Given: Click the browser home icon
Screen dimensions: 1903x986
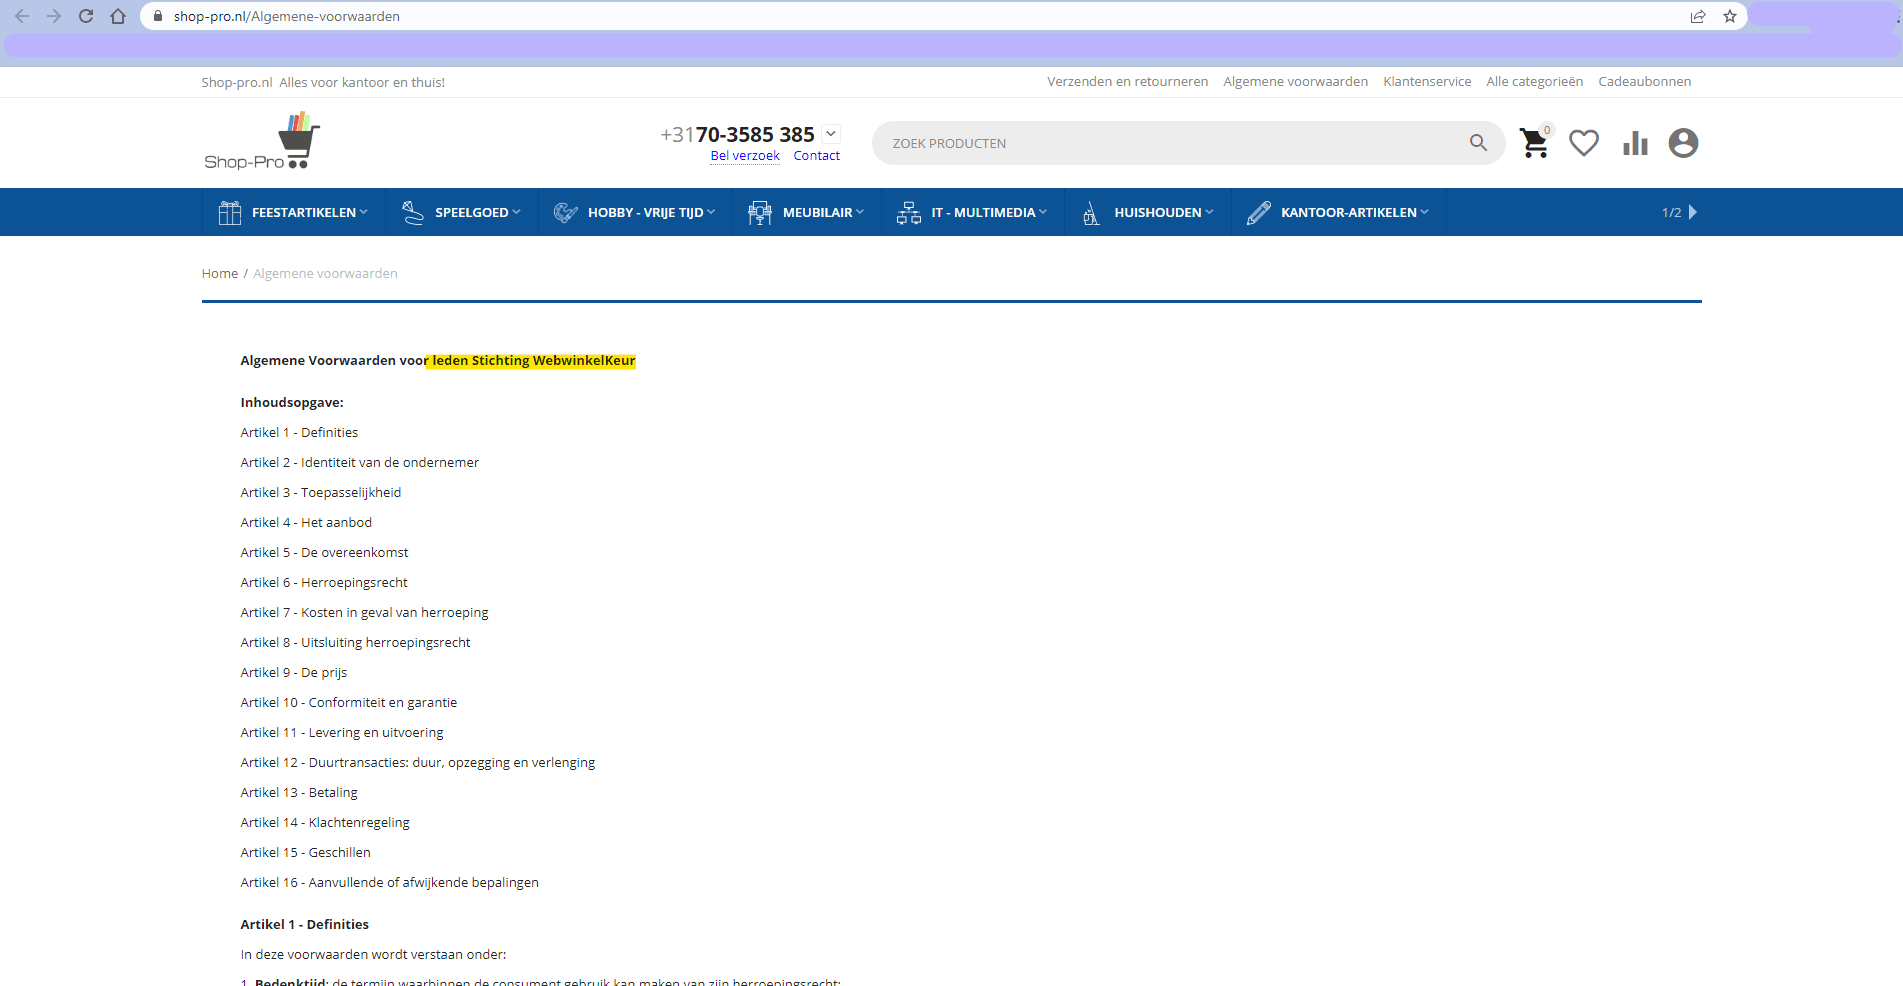Looking at the screenshot, I should tap(118, 16).
